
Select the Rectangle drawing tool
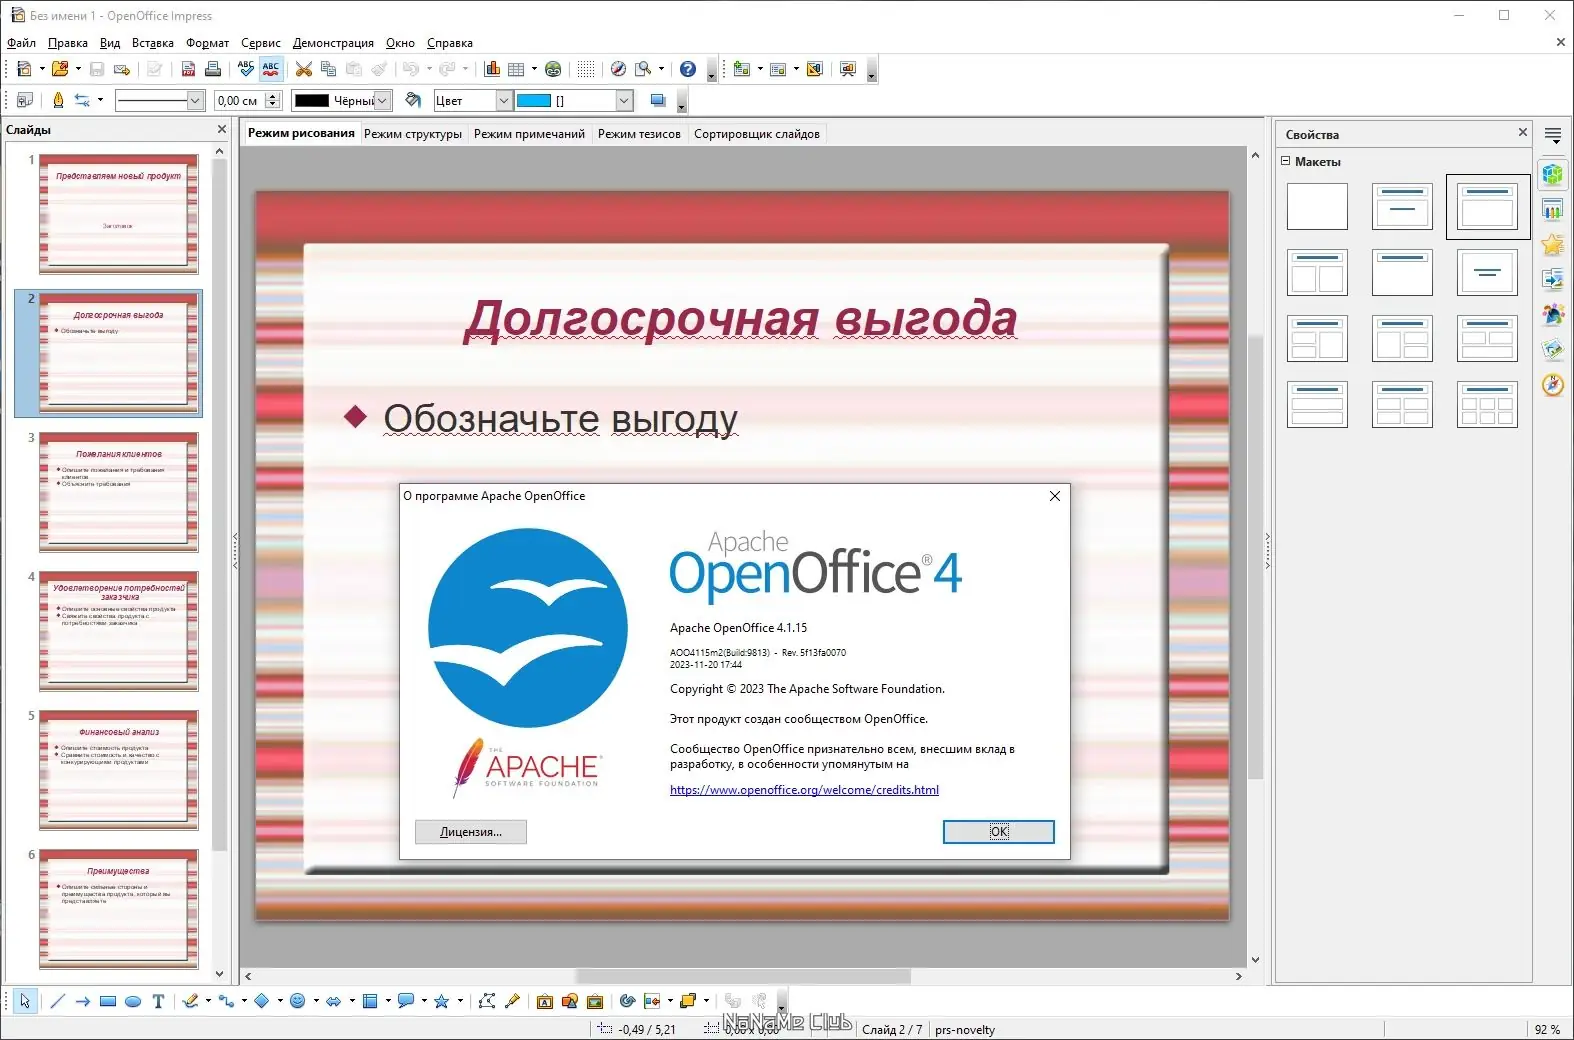(x=108, y=1001)
